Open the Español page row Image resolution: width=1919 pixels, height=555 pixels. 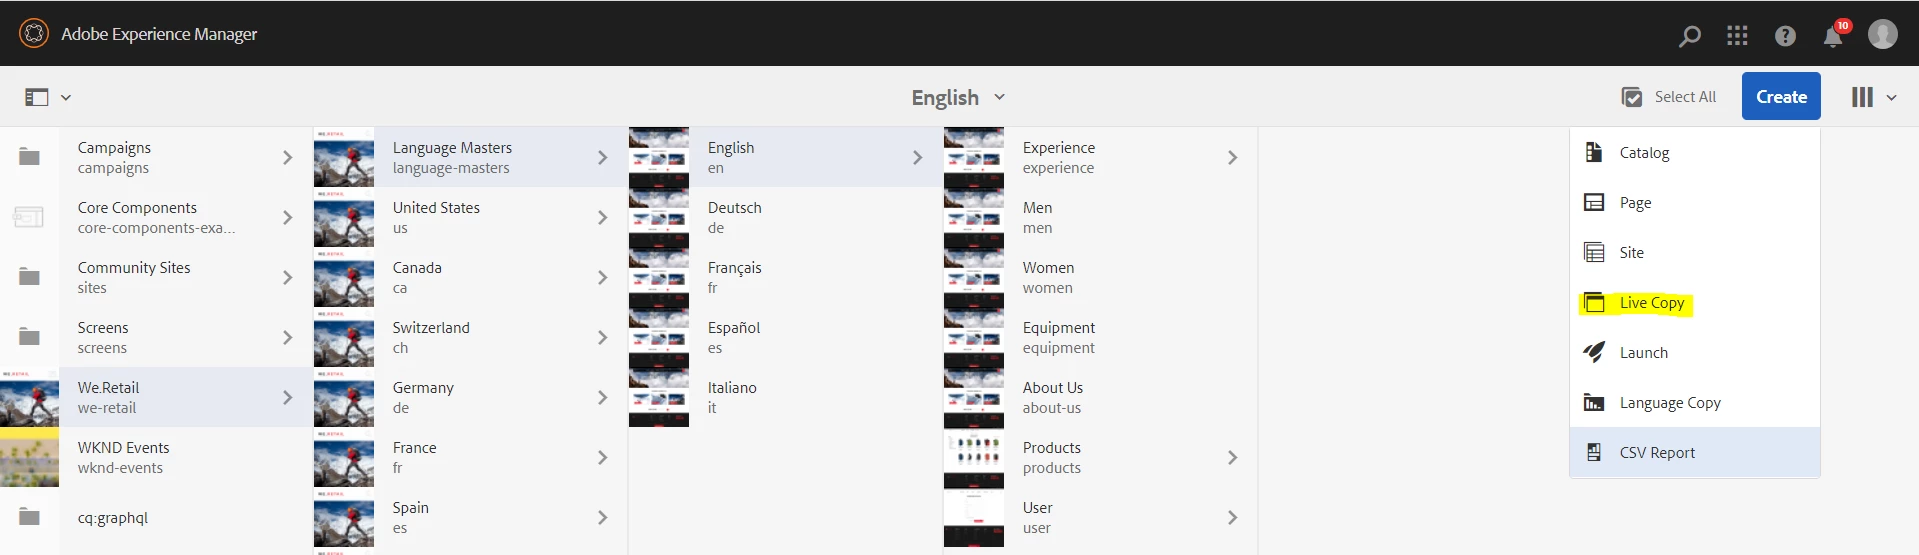coord(785,337)
